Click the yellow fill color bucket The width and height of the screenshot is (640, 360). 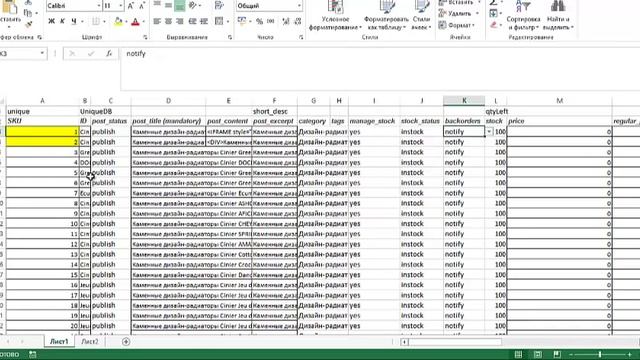pos(118,22)
